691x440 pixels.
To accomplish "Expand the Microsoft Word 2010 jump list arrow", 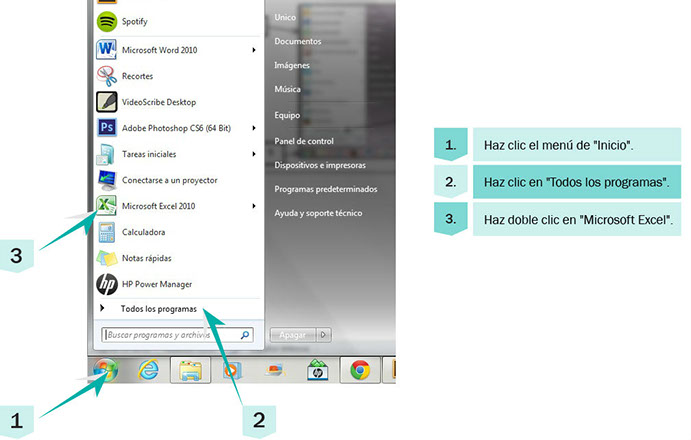I will point(254,50).
